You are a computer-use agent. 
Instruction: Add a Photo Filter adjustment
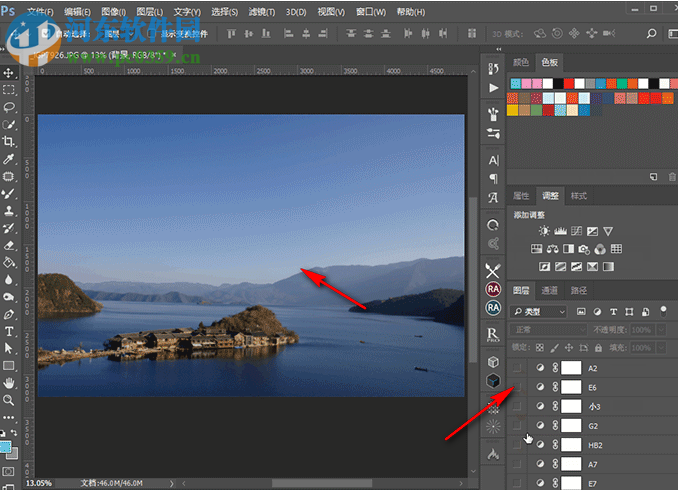(x=584, y=249)
